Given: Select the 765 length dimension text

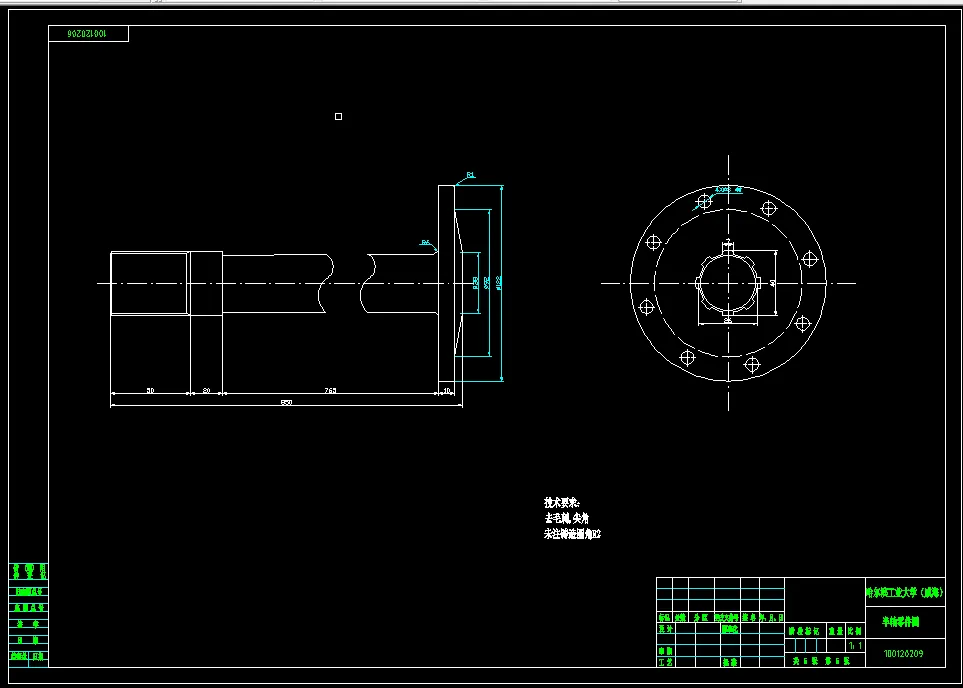Looking at the screenshot, I should tap(330, 391).
